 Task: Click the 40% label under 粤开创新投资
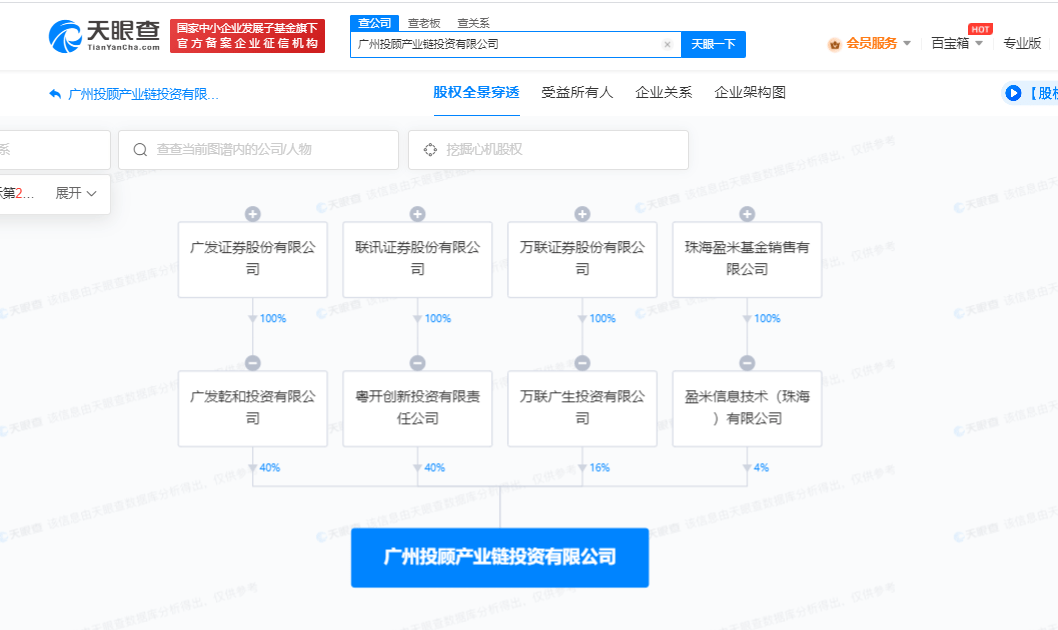435,467
